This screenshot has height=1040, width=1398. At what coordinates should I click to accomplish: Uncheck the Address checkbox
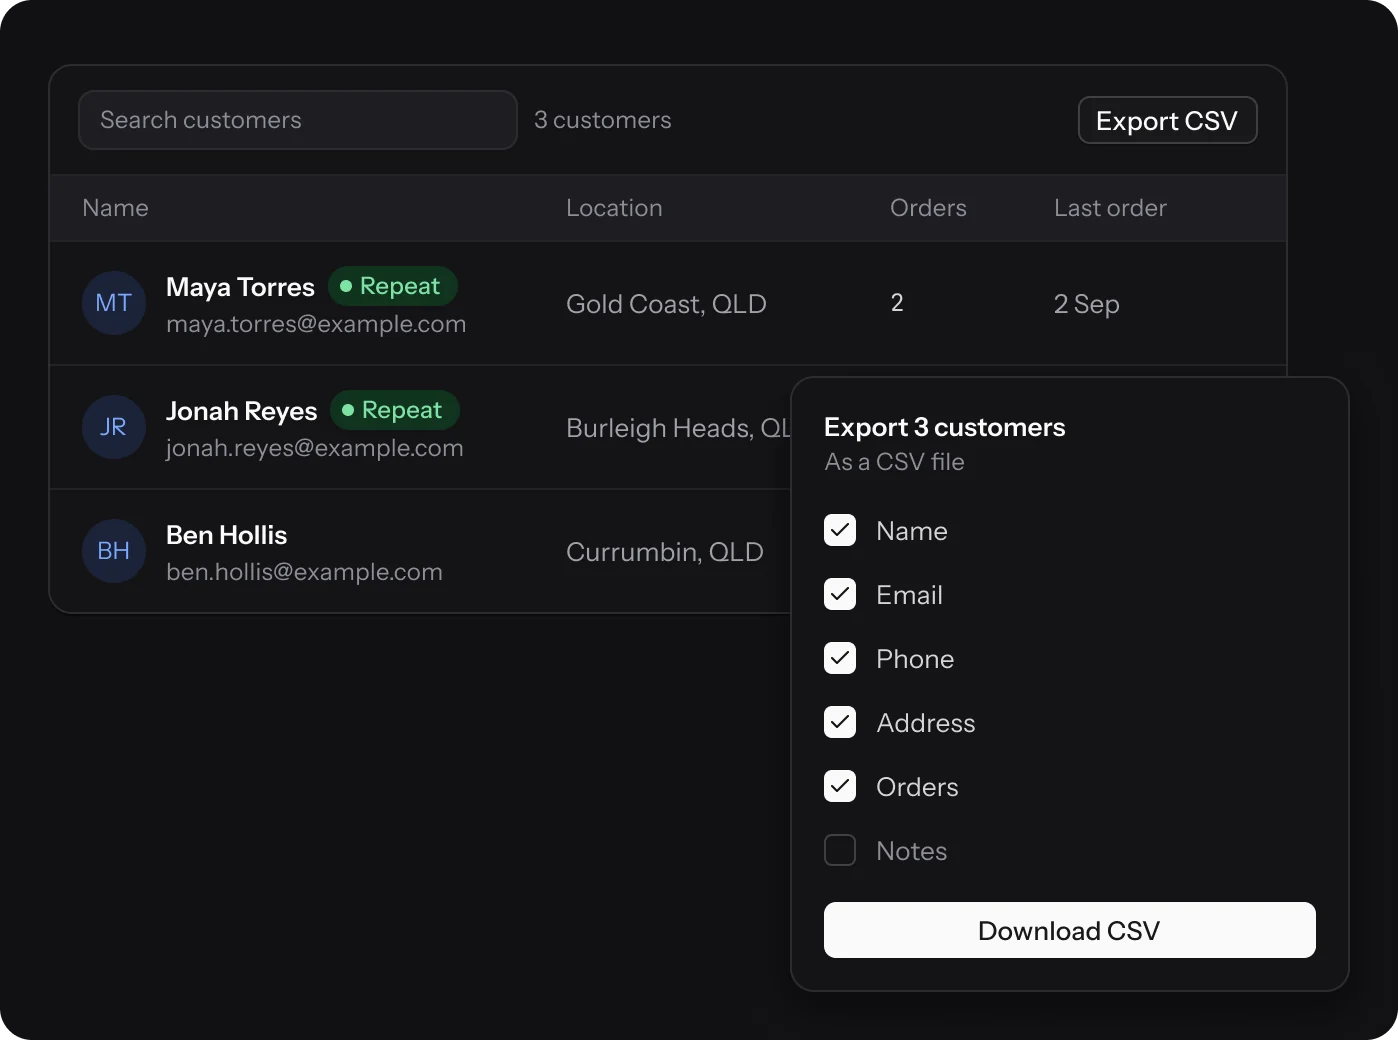point(840,722)
